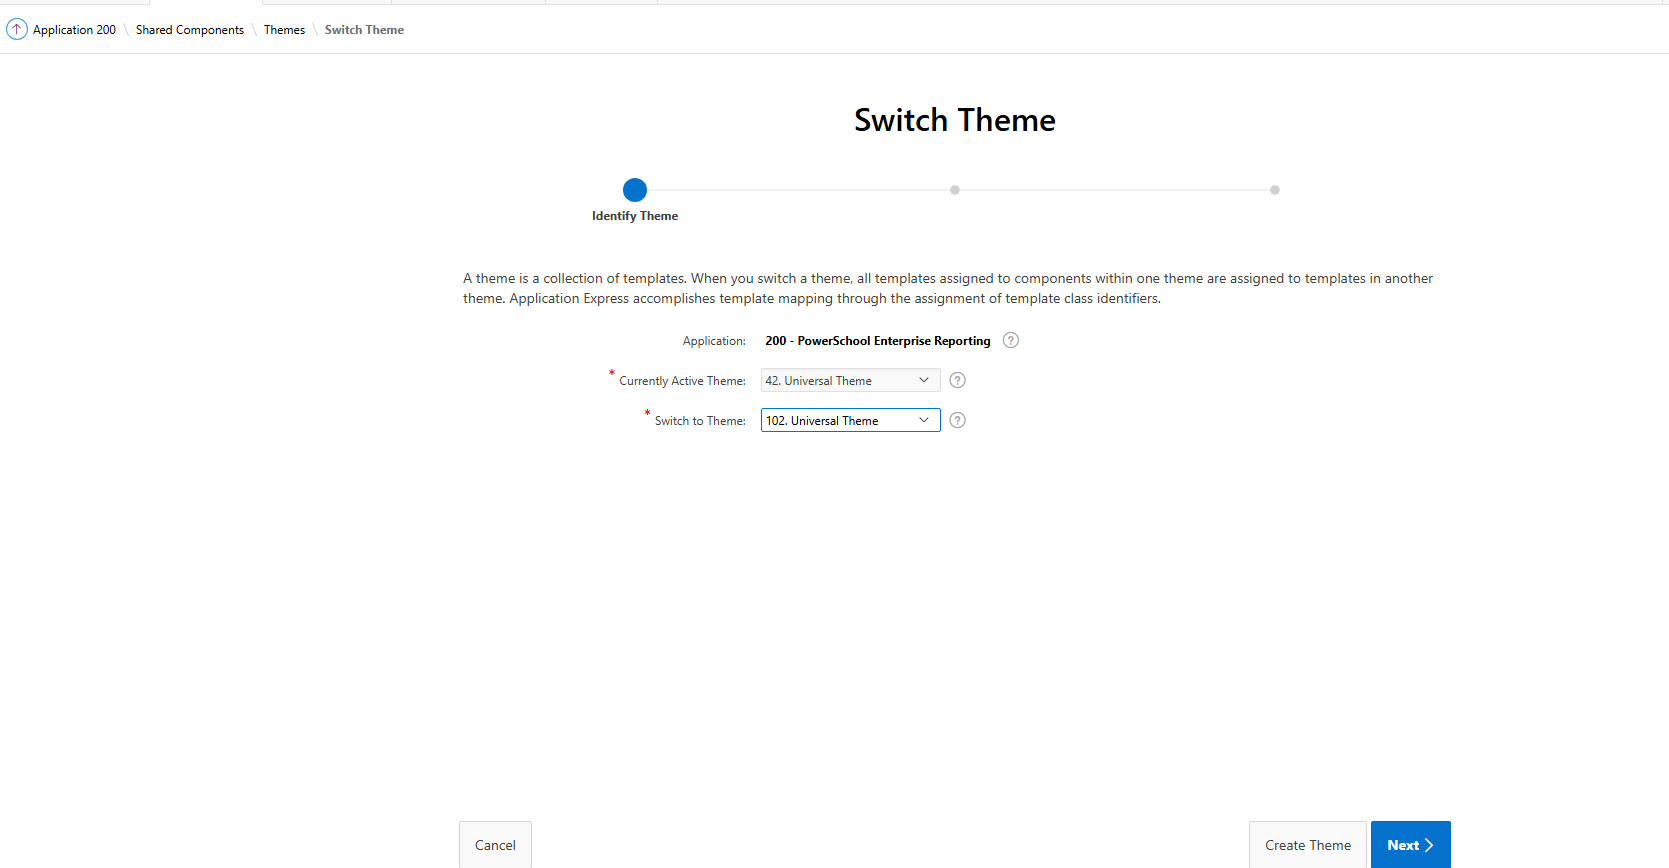Go to the Application 200 breadcrumb
1669x868 pixels.
pyautogui.click(x=74, y=30)
